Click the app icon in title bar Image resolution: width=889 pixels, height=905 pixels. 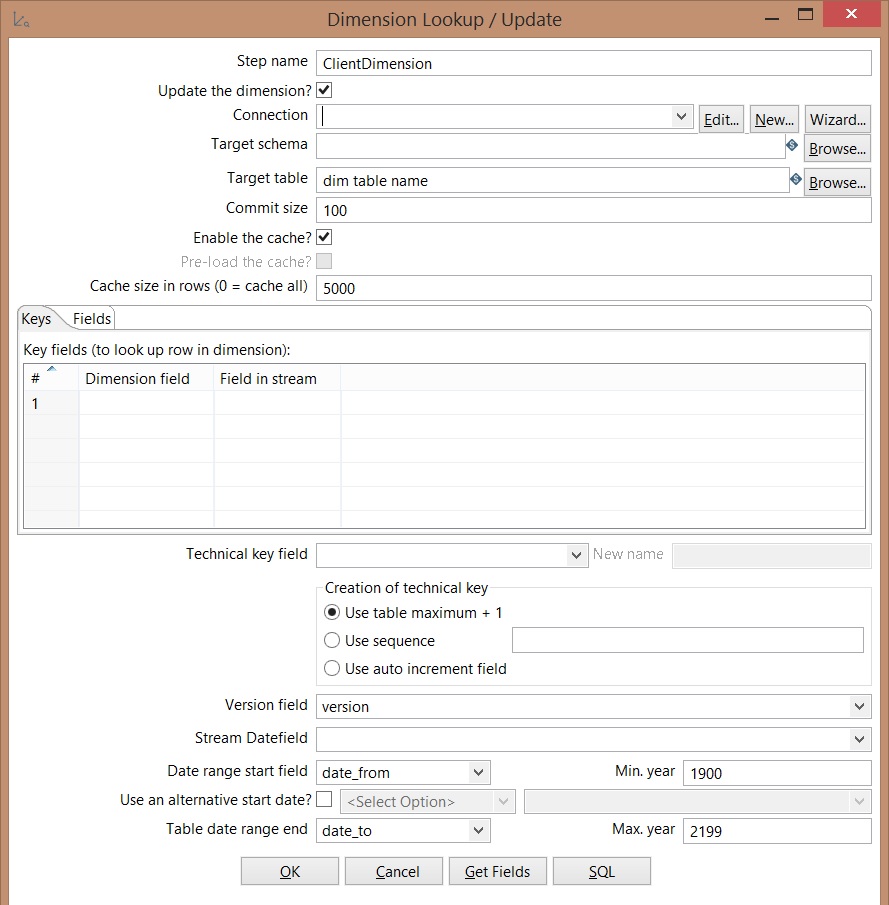click(20, 19)
